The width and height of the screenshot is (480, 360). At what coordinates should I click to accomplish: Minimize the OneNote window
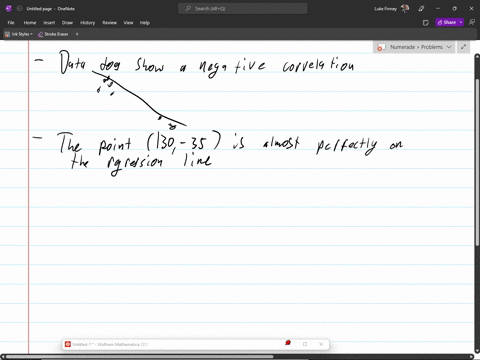coord(438,9)
